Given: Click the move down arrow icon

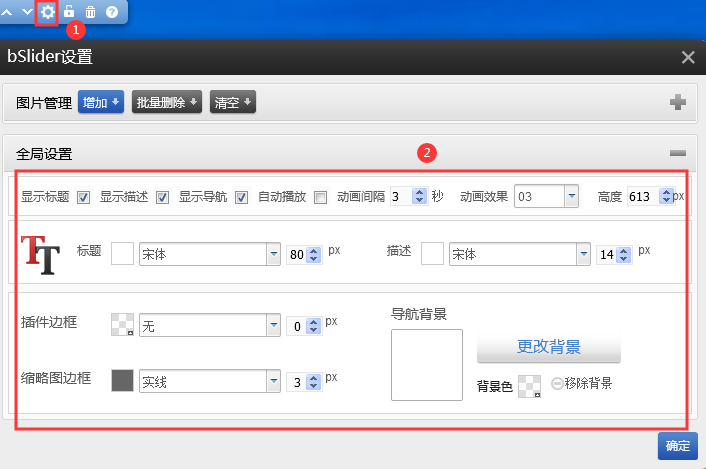Looking at the screenshot, I should pyautogui.click(x=27, y=12).
